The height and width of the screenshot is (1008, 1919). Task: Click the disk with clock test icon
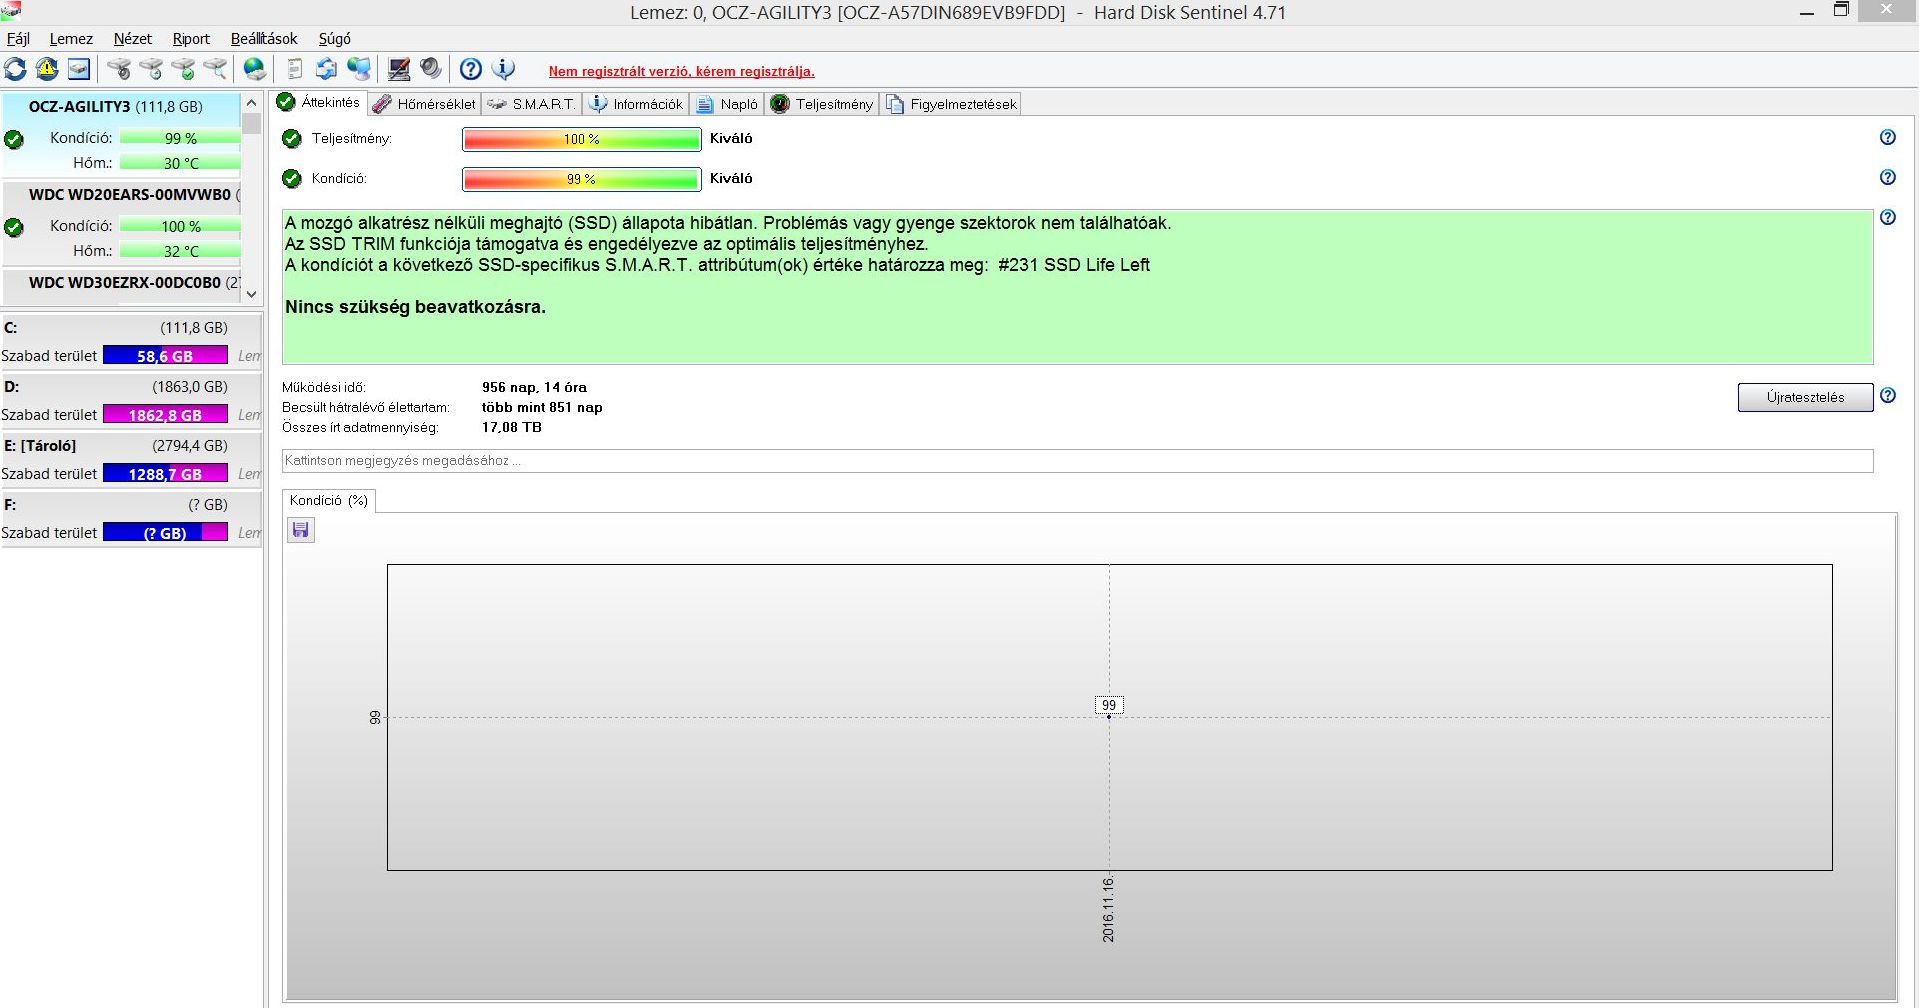coord(151,69)
